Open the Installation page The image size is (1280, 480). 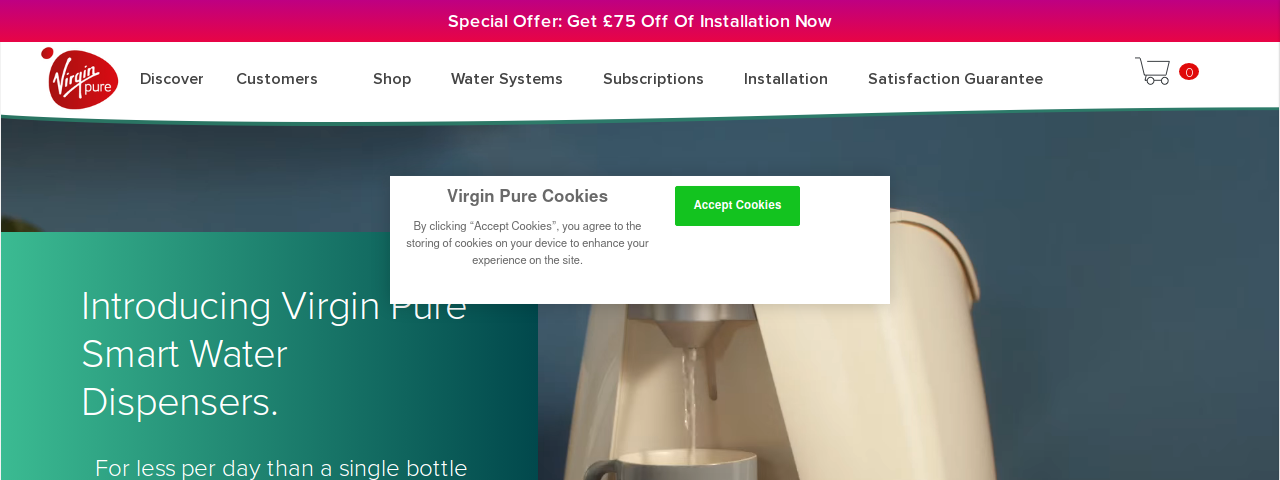786,79
